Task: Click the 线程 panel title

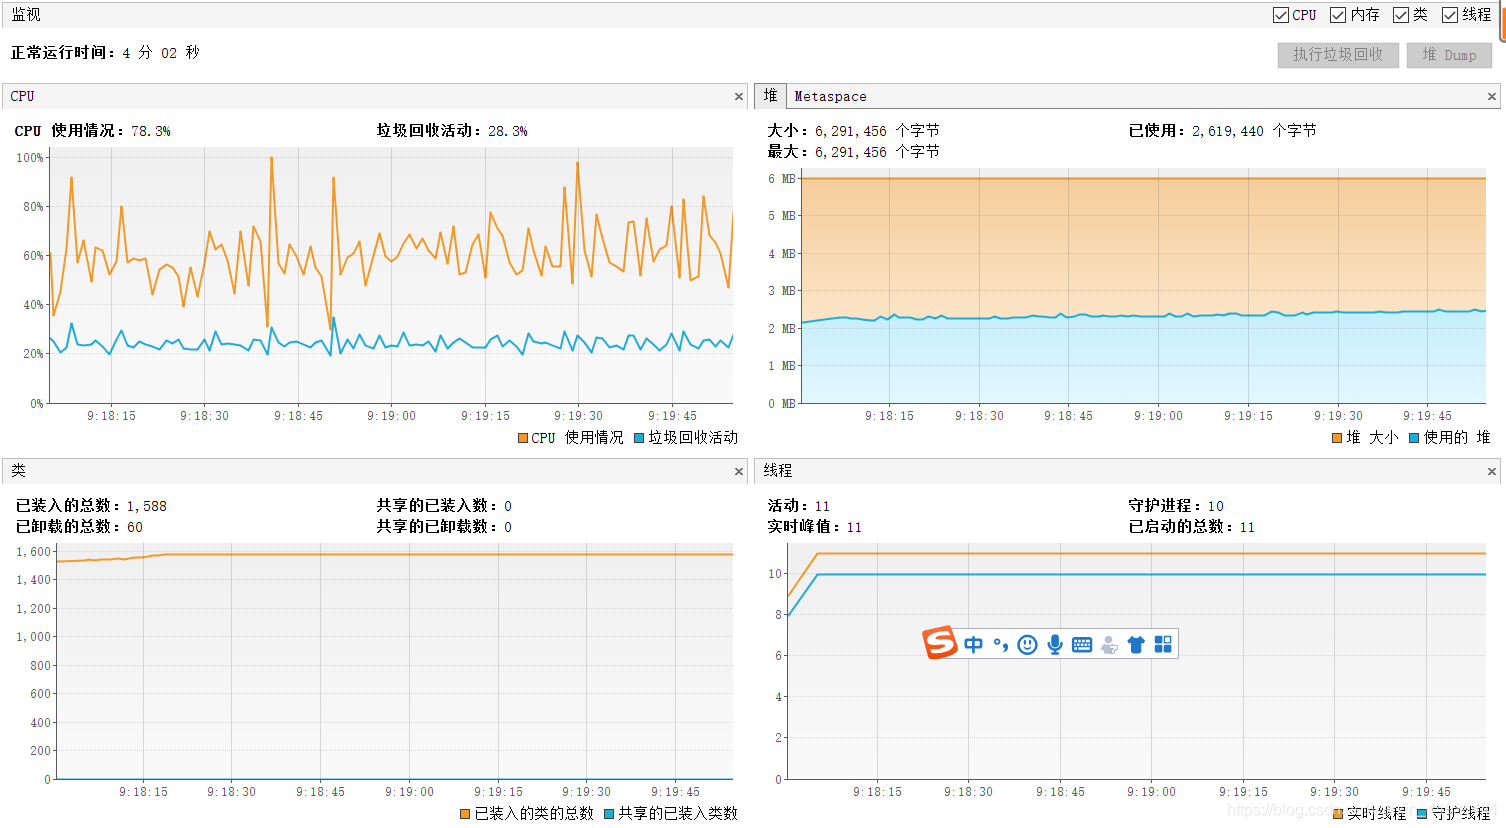Action: point(778,470)
